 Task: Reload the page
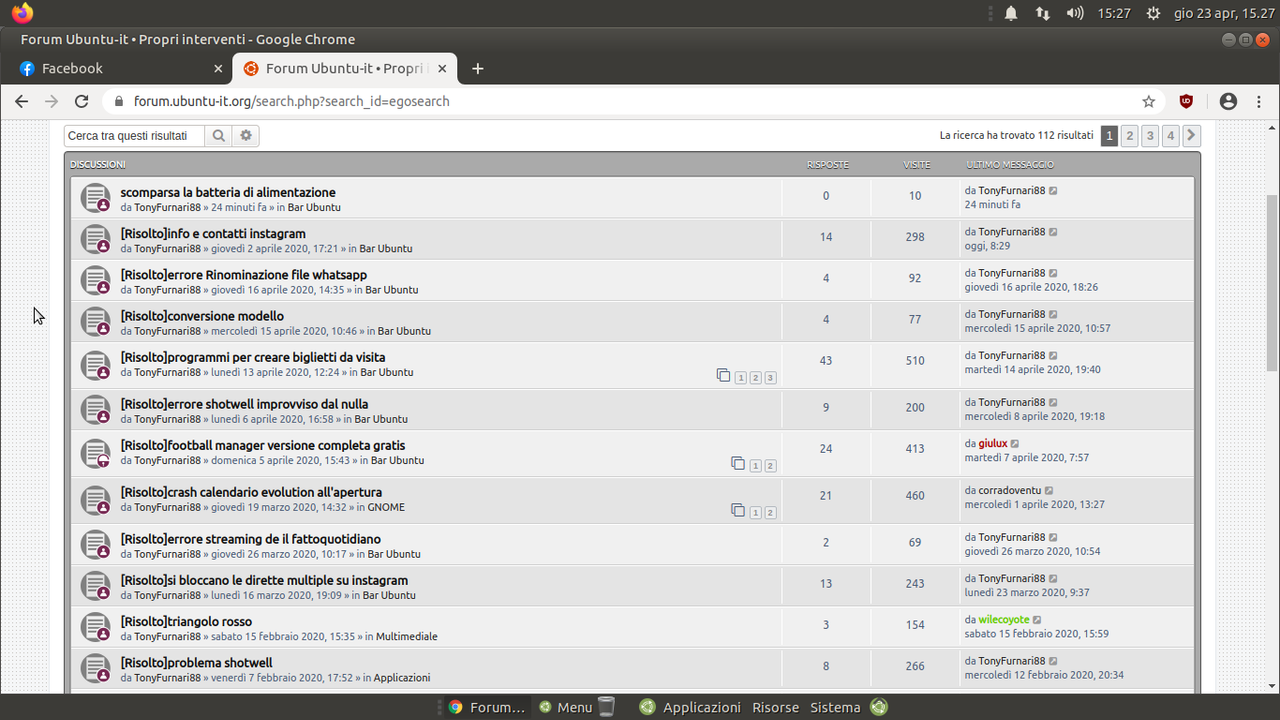point(82,101)
